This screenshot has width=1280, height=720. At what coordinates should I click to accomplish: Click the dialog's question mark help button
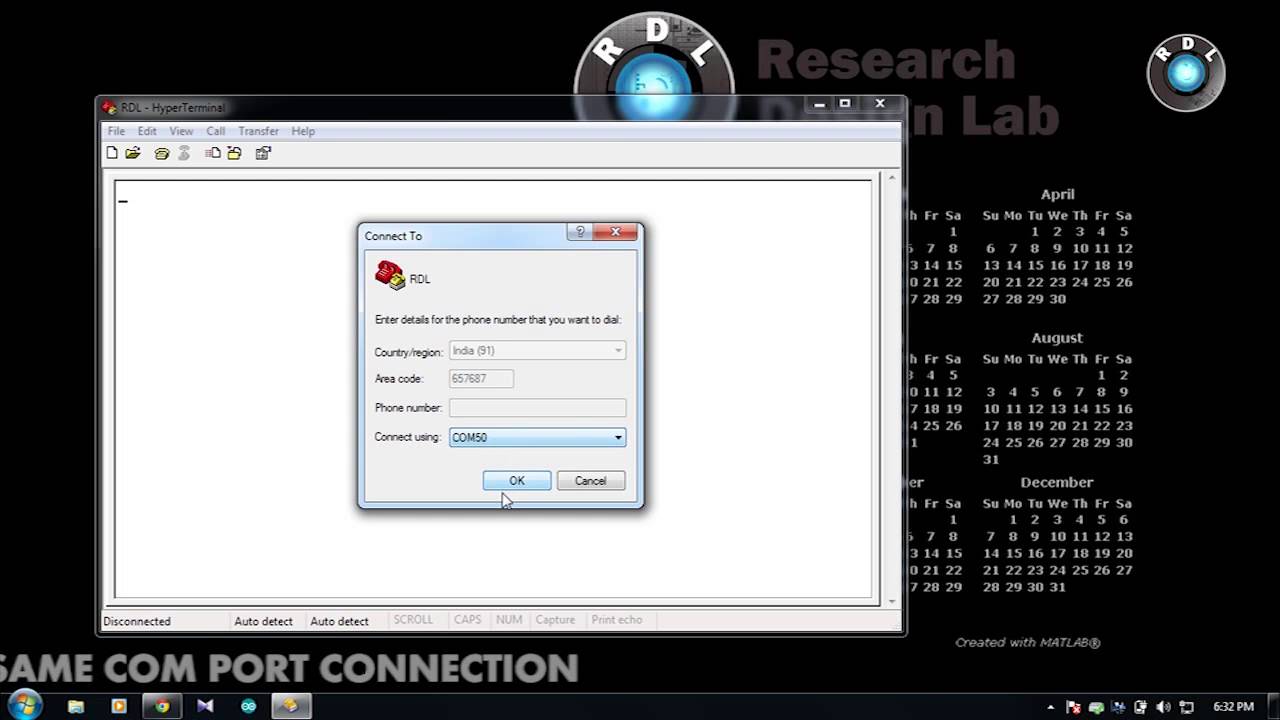579,232
